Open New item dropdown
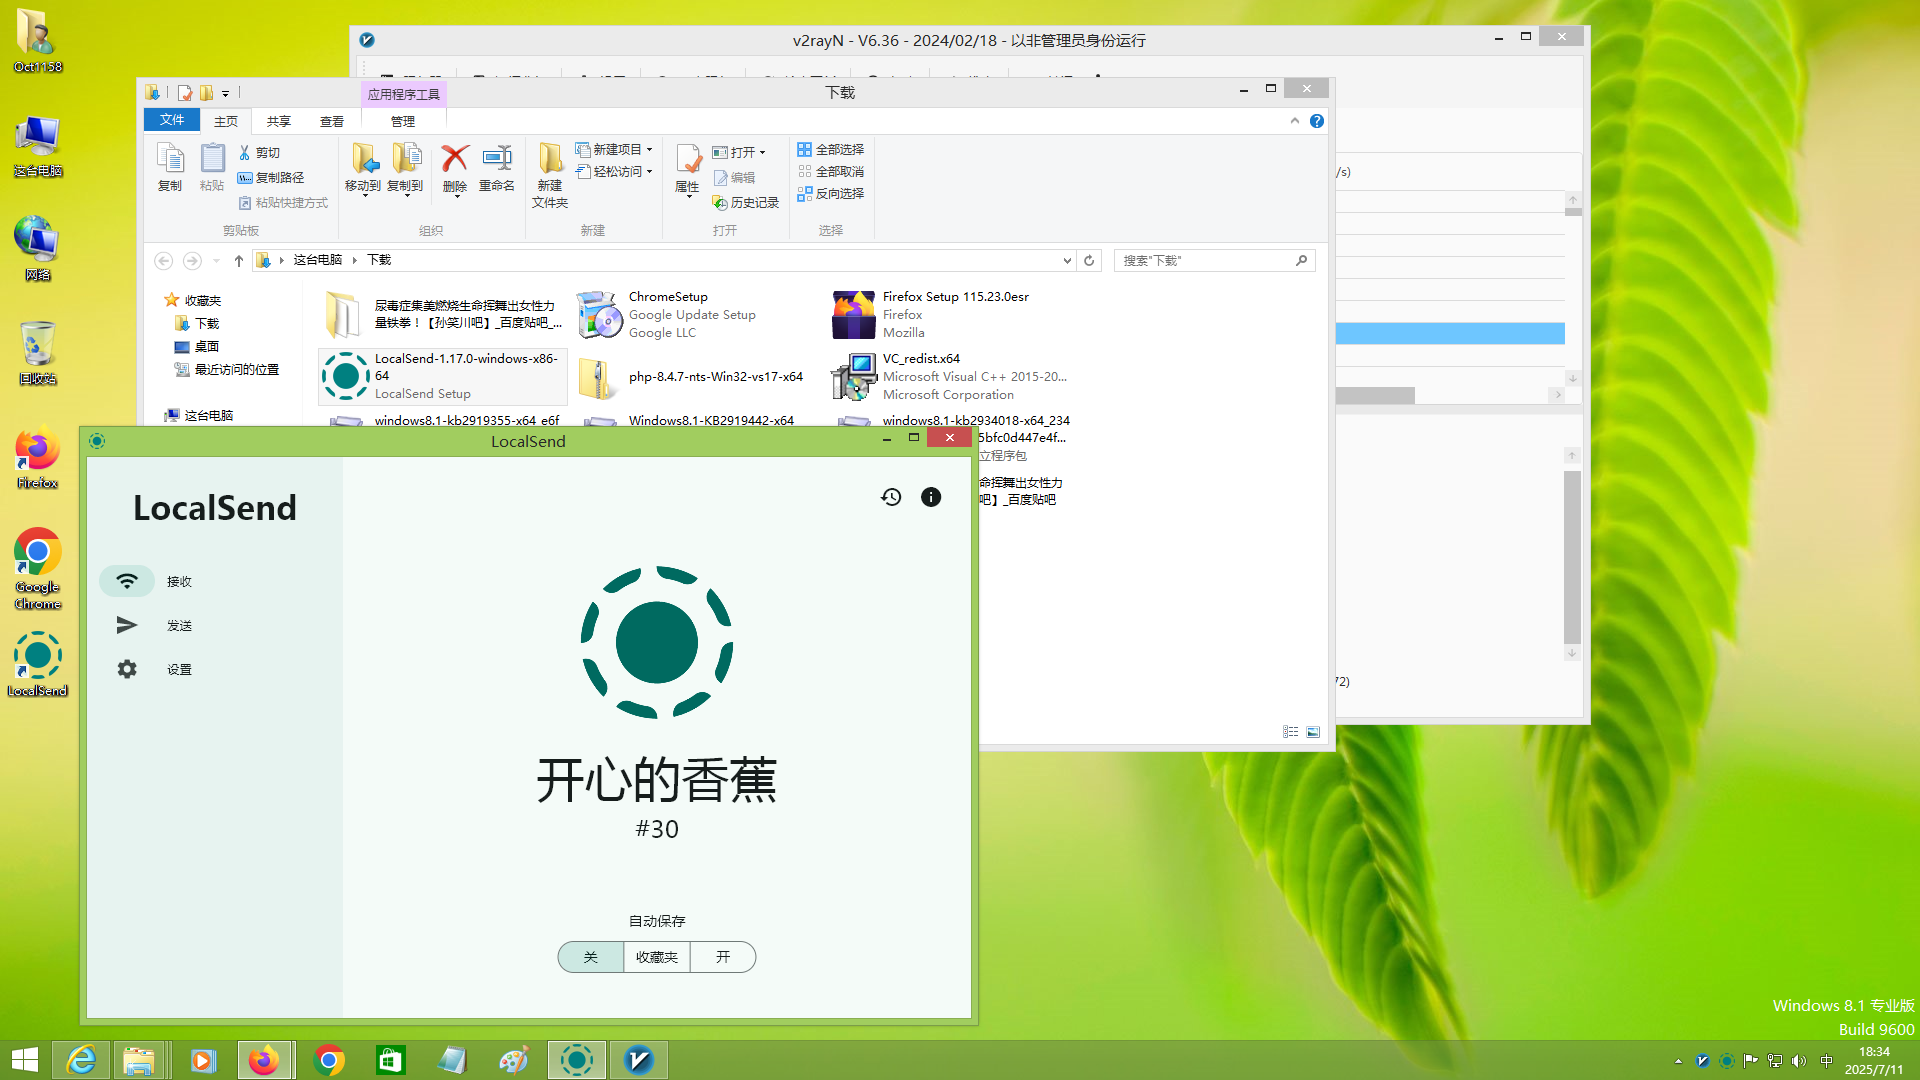1920x1080 pixels. tap(614, 149)
